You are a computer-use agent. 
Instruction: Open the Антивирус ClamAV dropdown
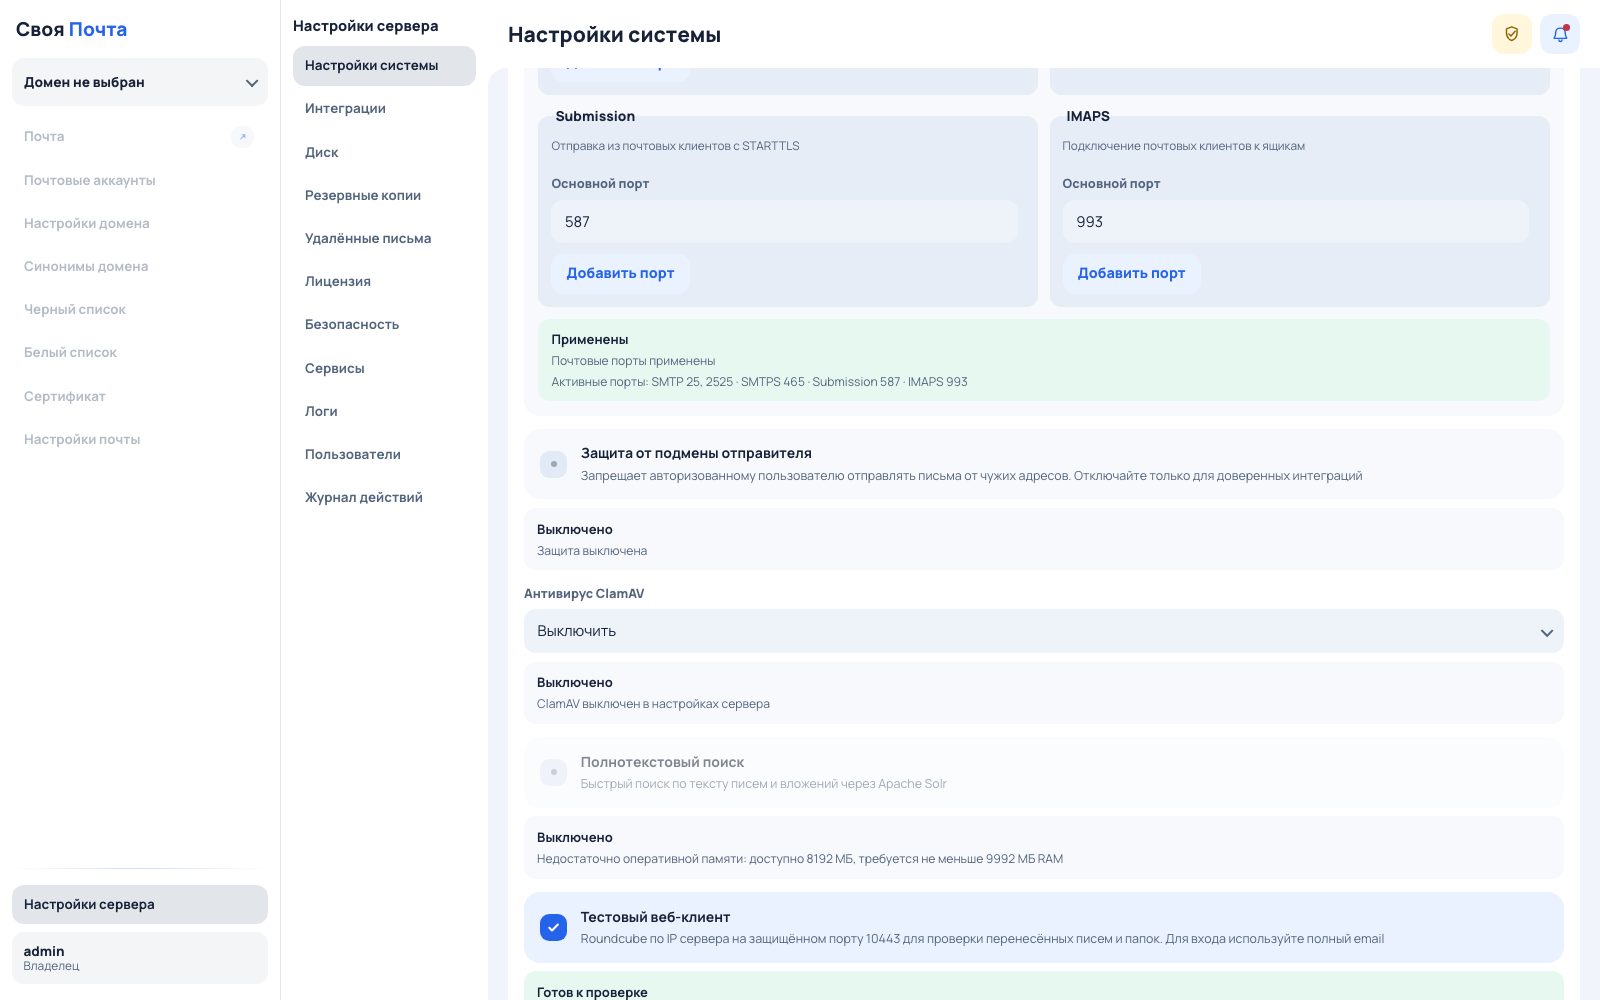tap(1043, 631)
